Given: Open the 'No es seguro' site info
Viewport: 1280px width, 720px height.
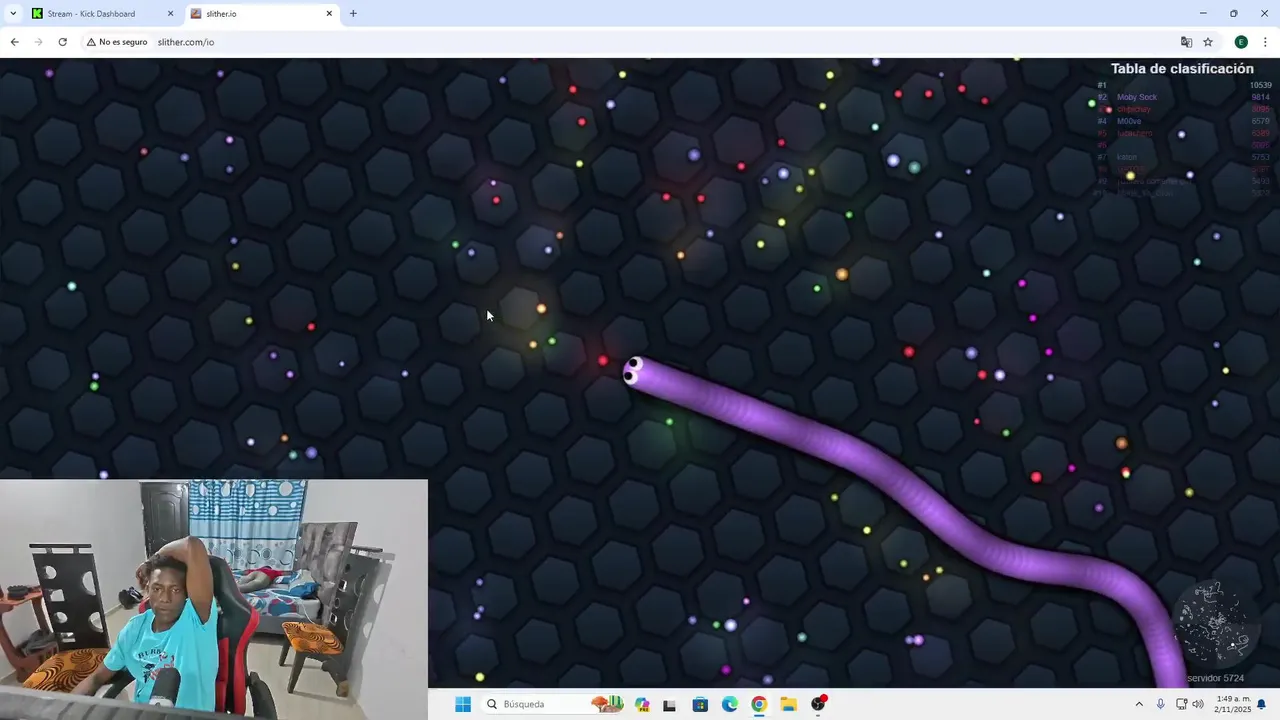Looking at the screenshot, I should click(117, 42).
